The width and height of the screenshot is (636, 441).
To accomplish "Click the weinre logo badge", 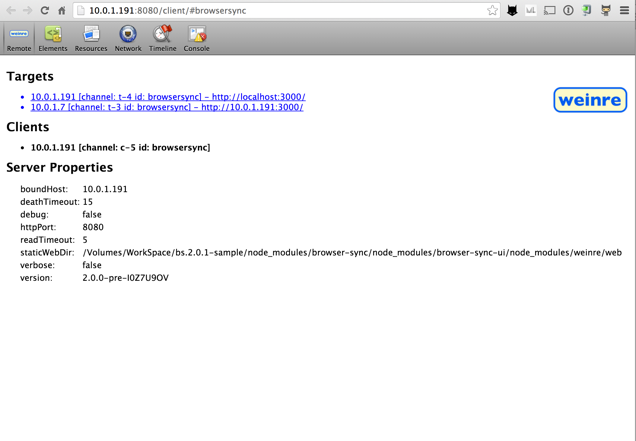I will pos(590,100).
